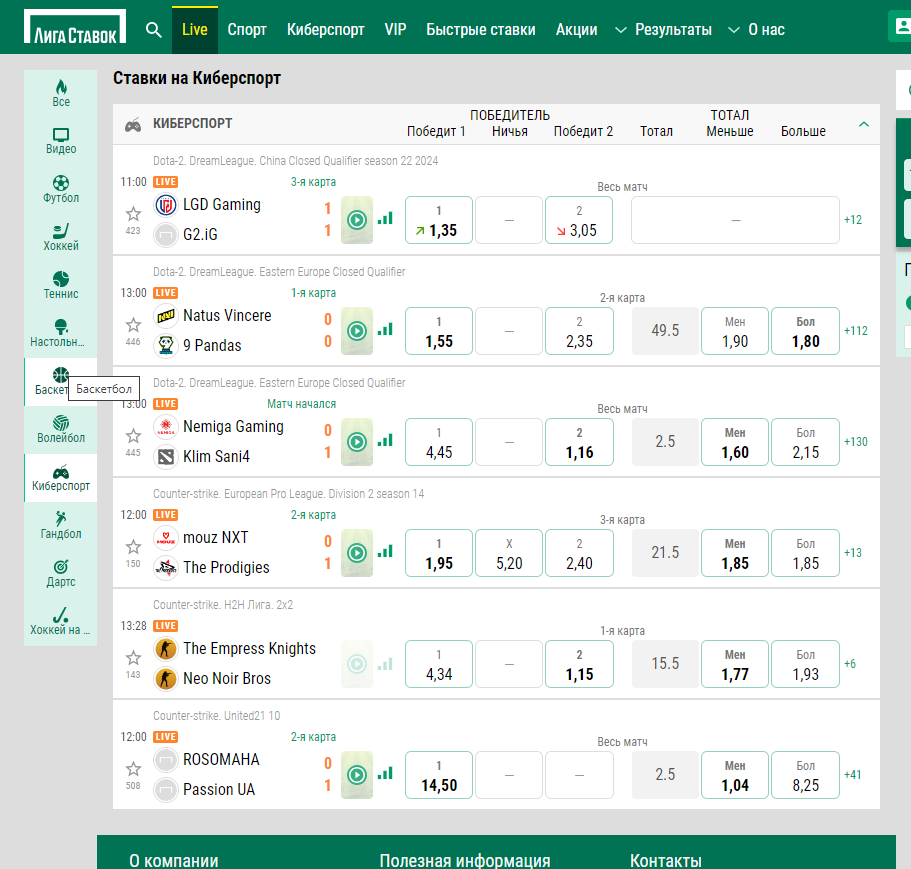Open Быстрые ставки menu item
This screenshot has height=869, width=911.
click(x=480, y=30)
